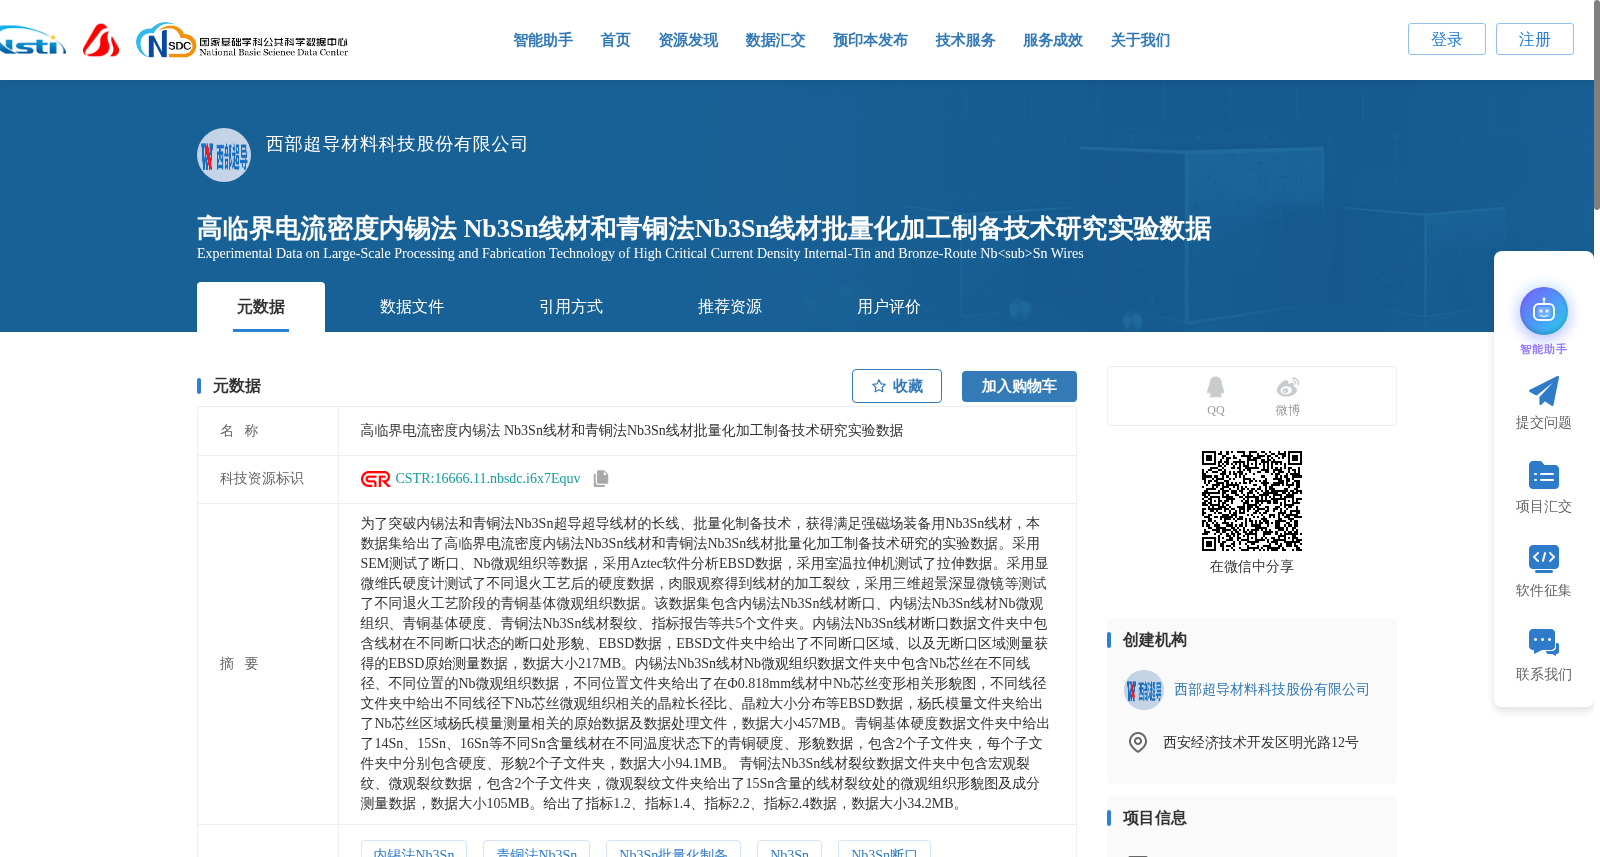The width and height of the screenshot is (1600, 857).
Task: Click the 提交问题 paper plane icon
Action: click(x=1543, y=391)
